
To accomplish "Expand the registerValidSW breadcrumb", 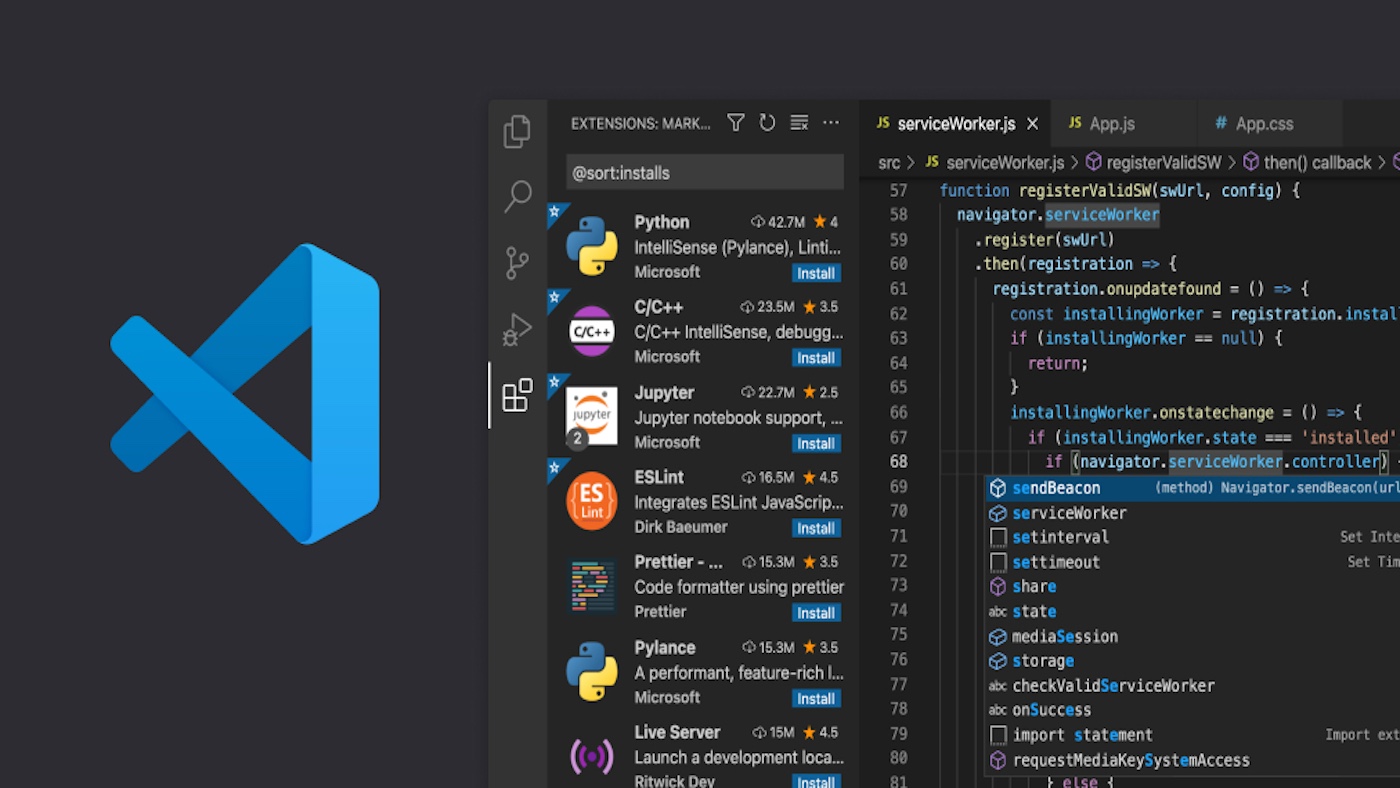I will 1154,162.
